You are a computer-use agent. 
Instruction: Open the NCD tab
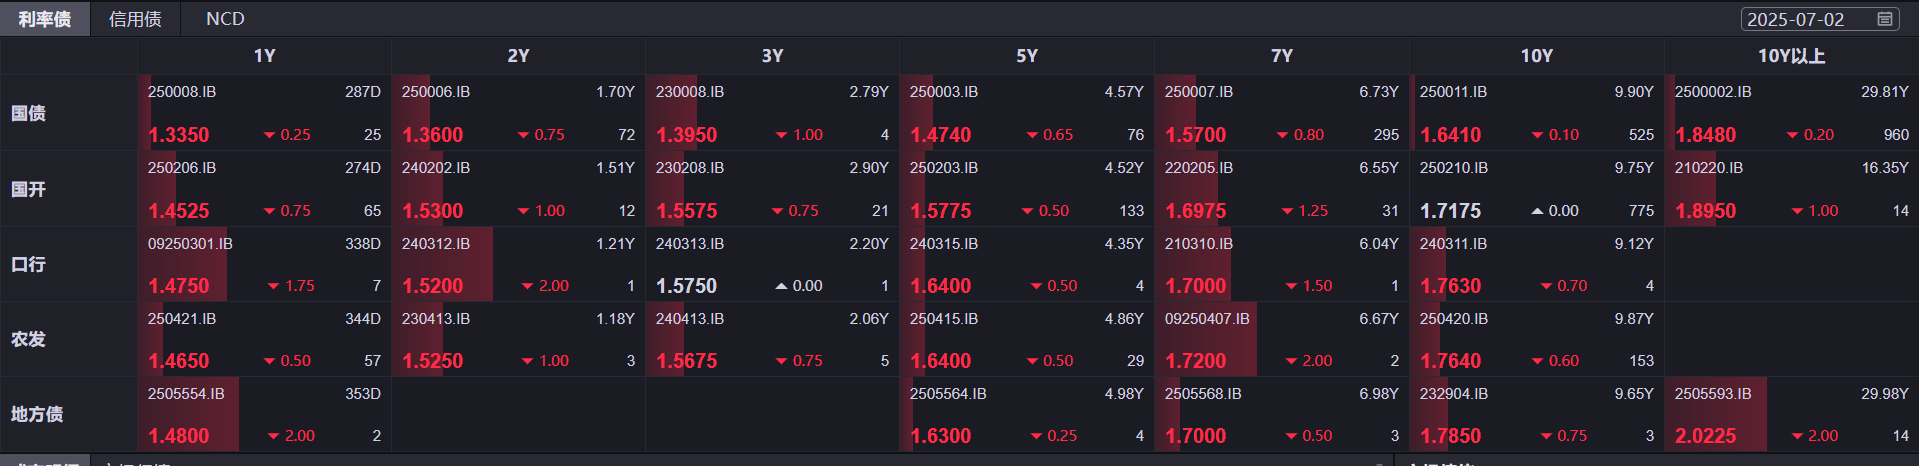pyautogui.click(x=225, y=19)
